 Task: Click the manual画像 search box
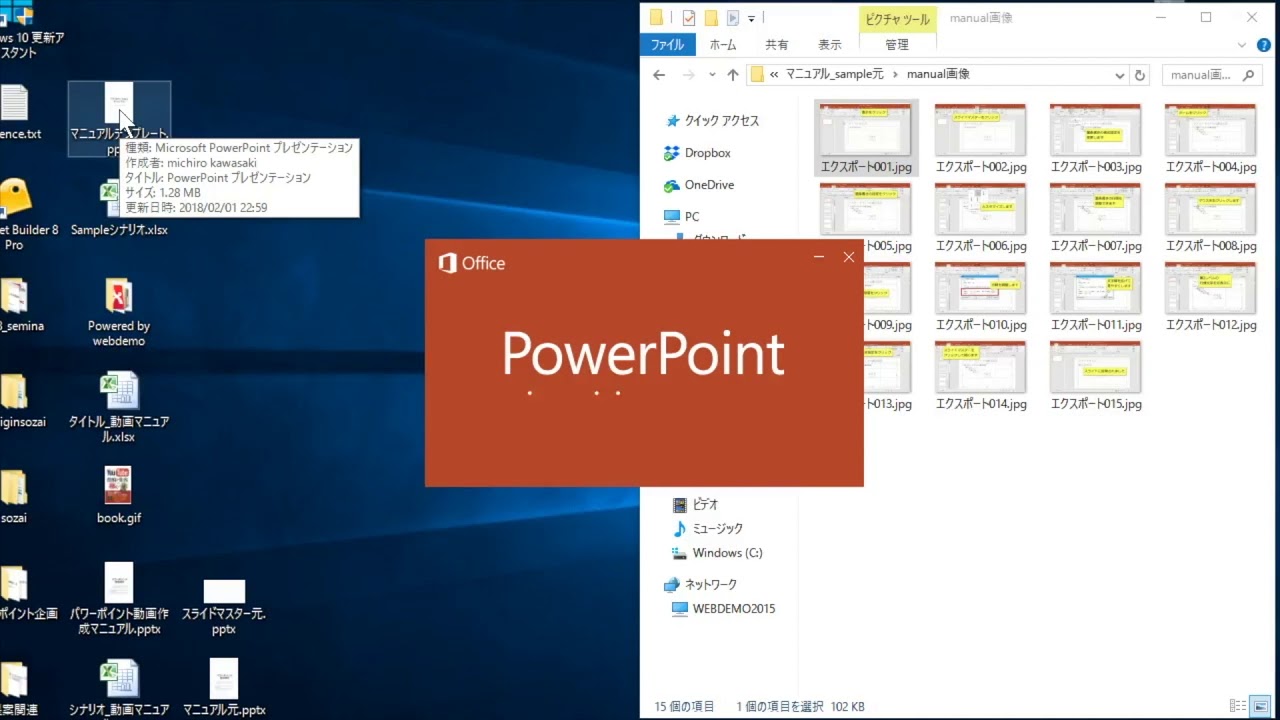(x=1211, y=75)
